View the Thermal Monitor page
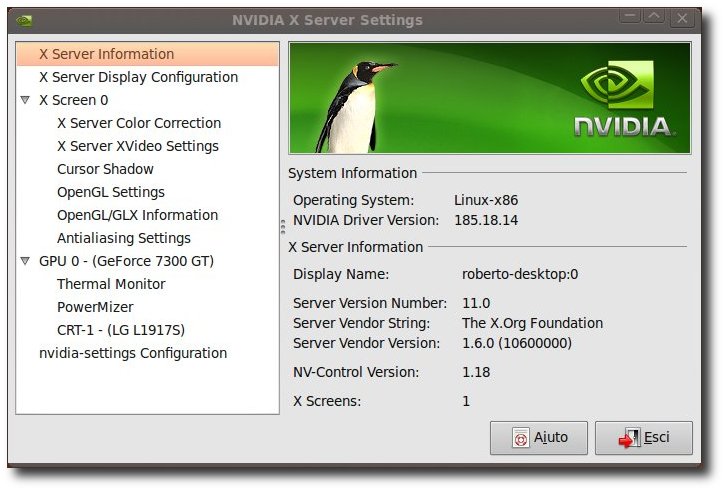 (x=111, y=284)
